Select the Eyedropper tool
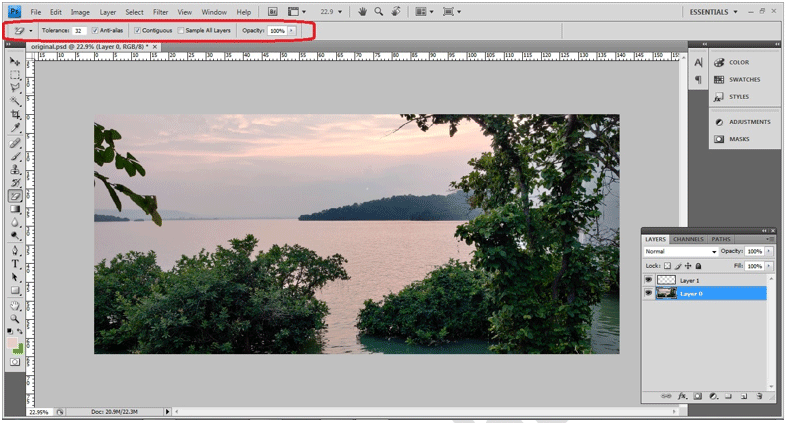This screenshot has height=423, width=786. (x=15, y=127)
